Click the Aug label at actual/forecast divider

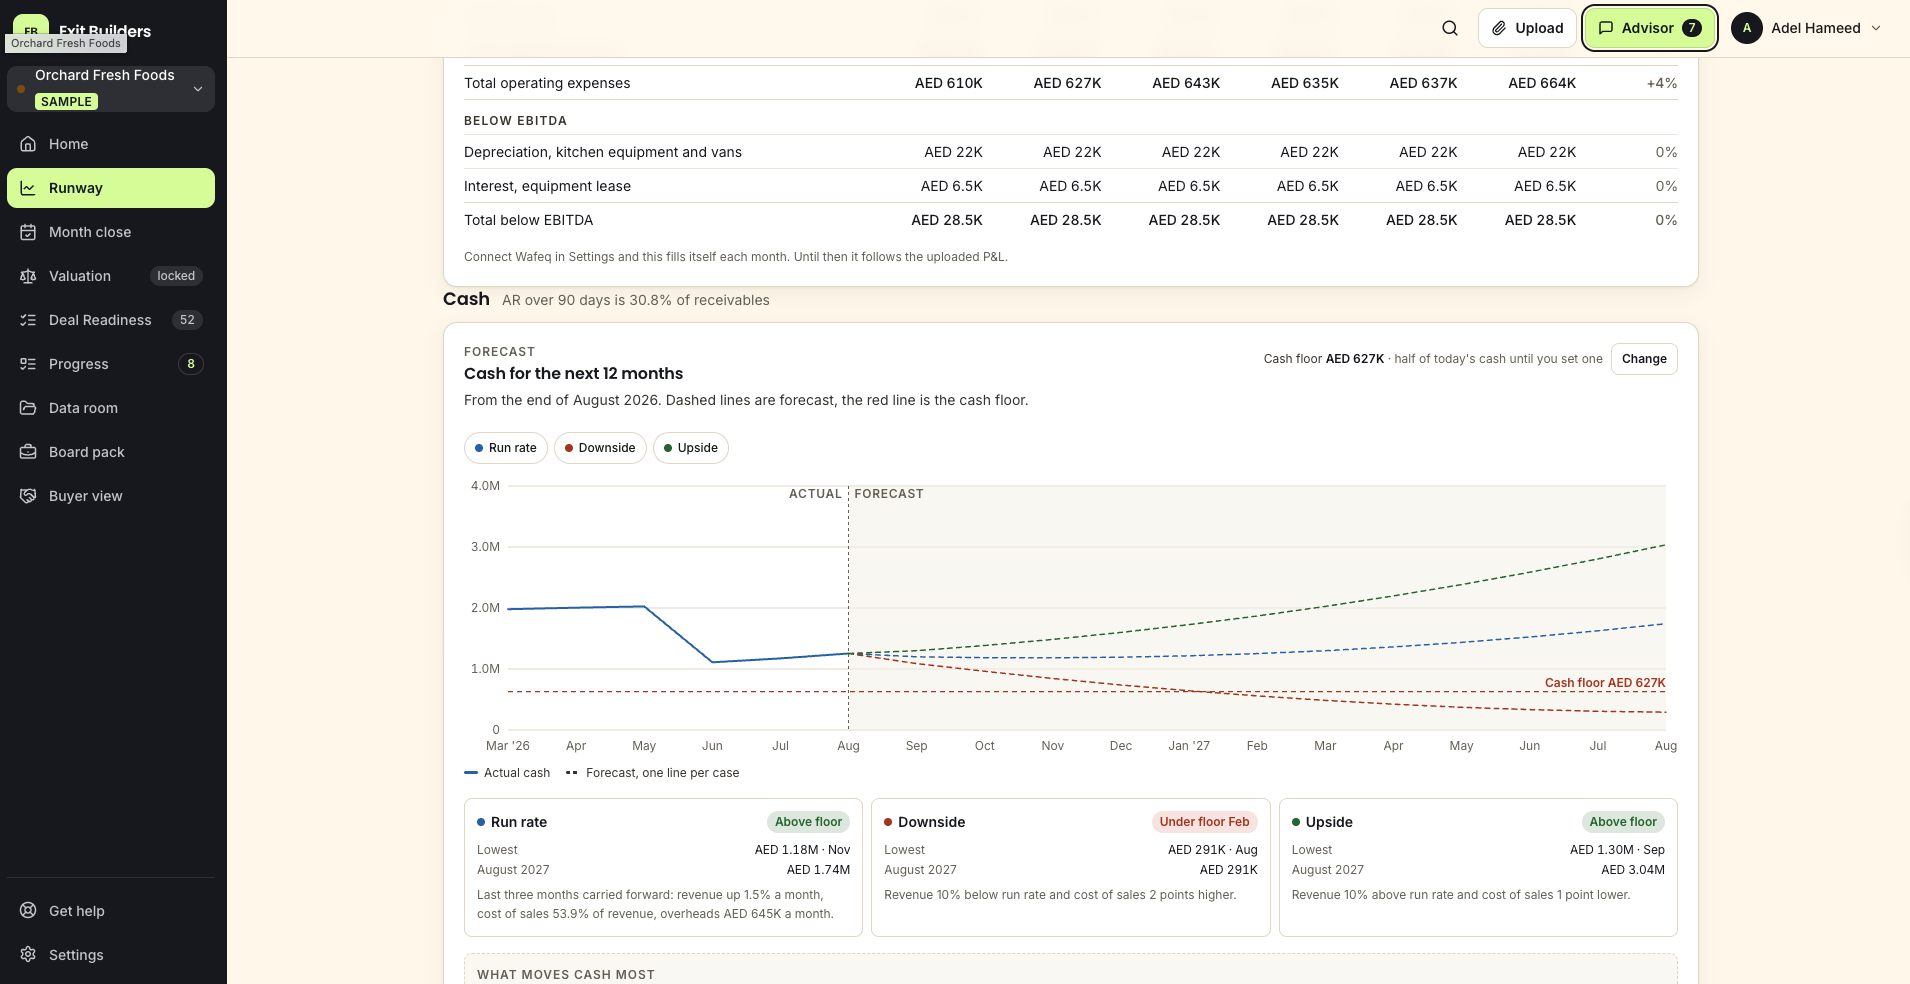(x=848, y=746)
